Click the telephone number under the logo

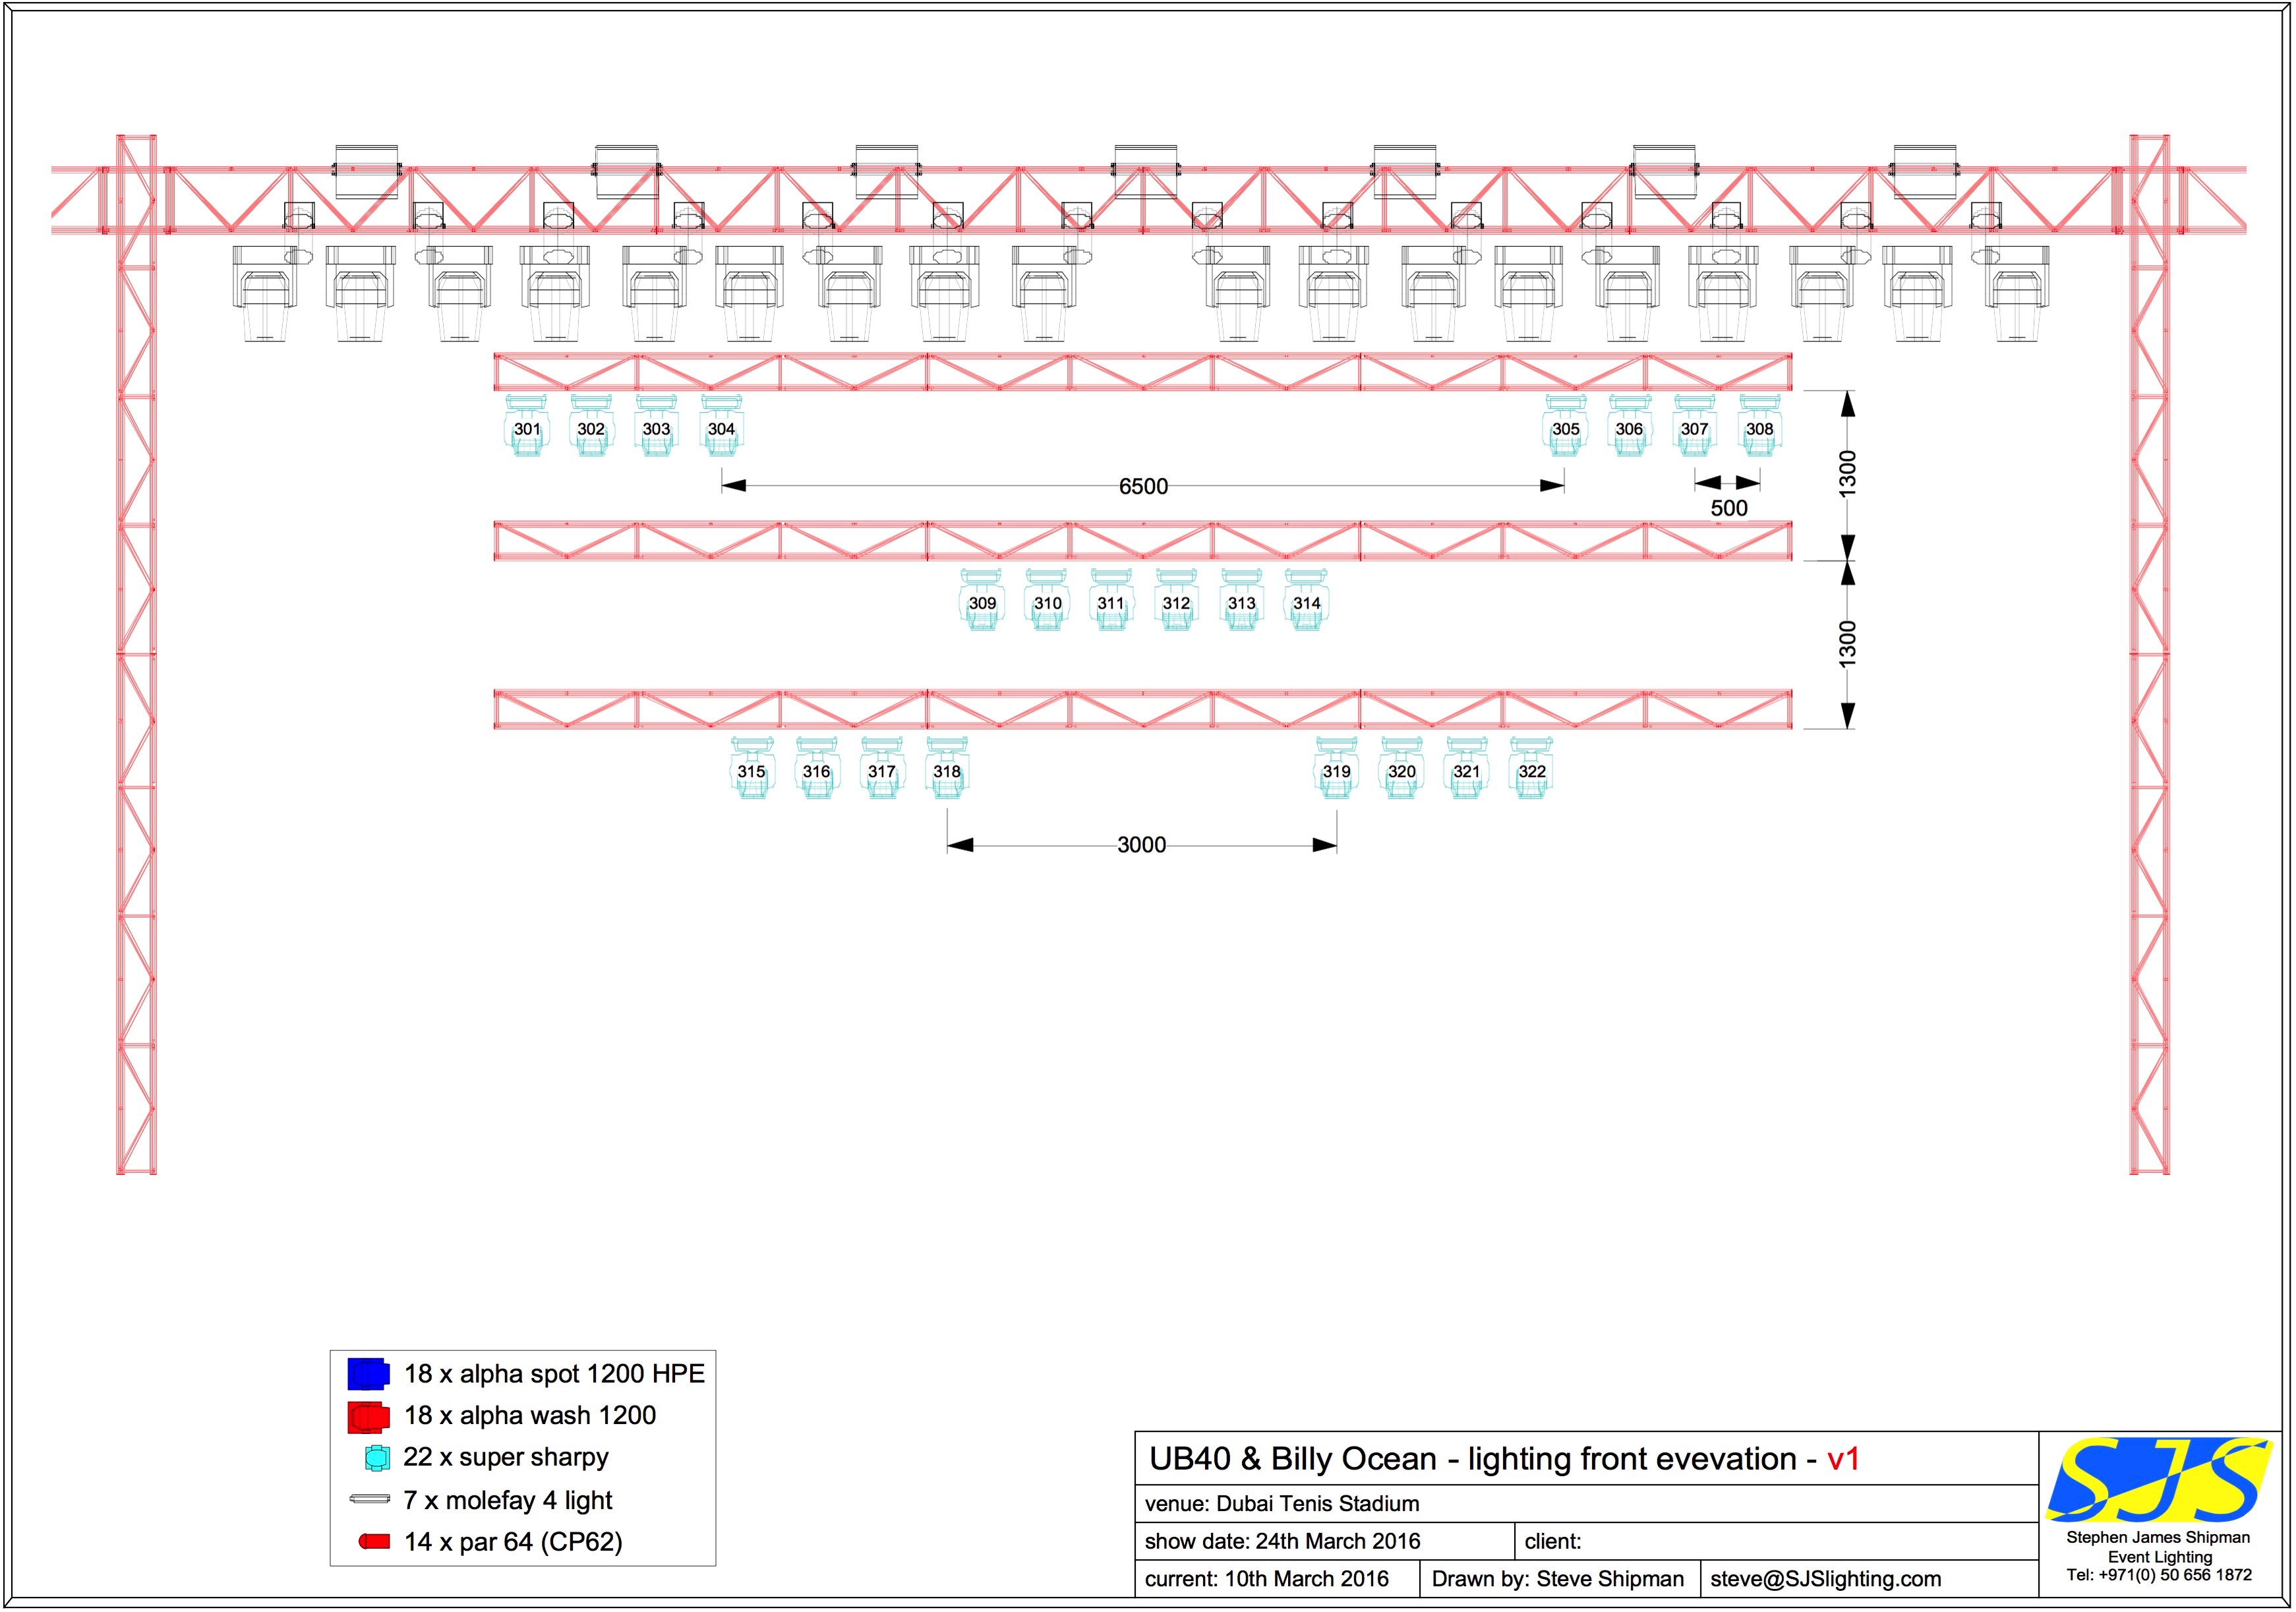tap(2159, 1575)
